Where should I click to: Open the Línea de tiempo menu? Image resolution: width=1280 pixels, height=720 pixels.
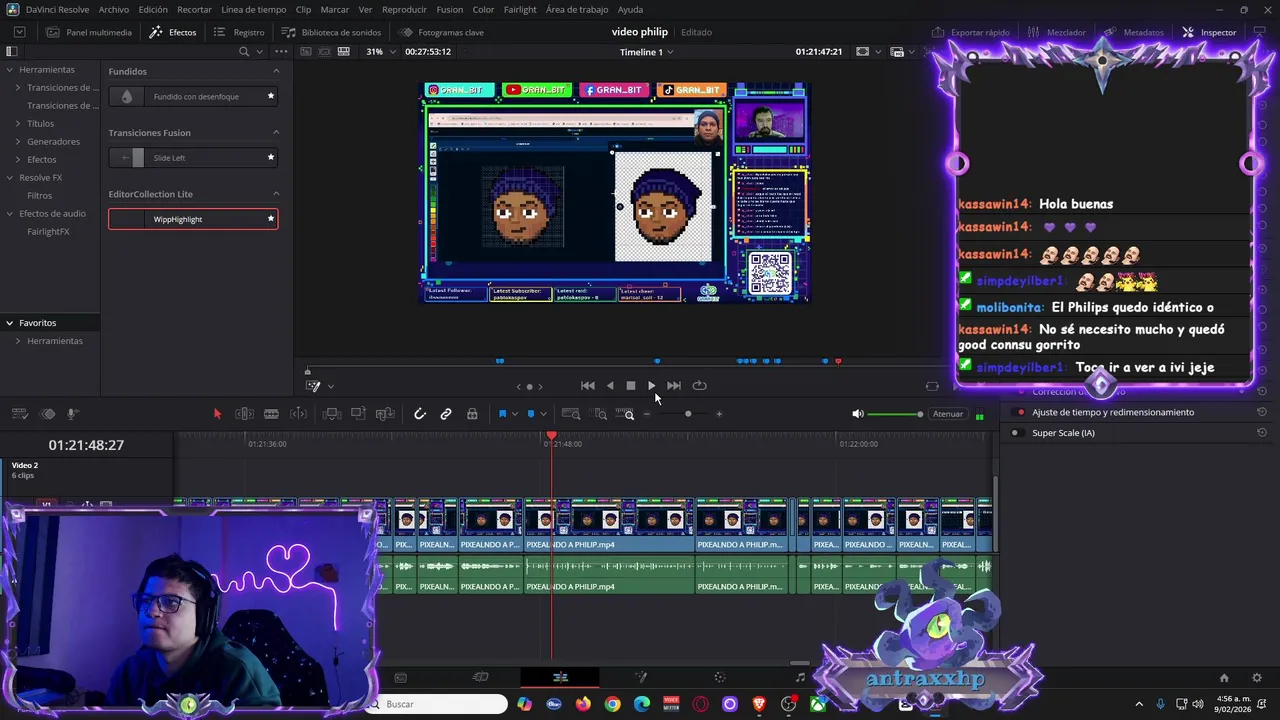click(x=253, y=9)
